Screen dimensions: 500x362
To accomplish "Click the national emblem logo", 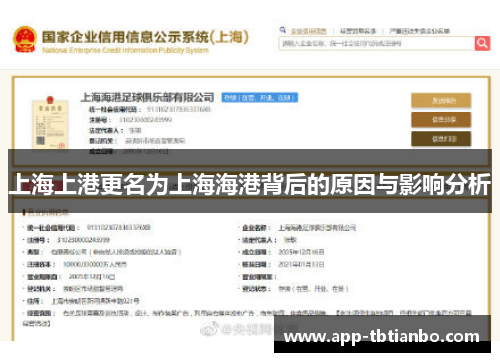I will [25, 39].
